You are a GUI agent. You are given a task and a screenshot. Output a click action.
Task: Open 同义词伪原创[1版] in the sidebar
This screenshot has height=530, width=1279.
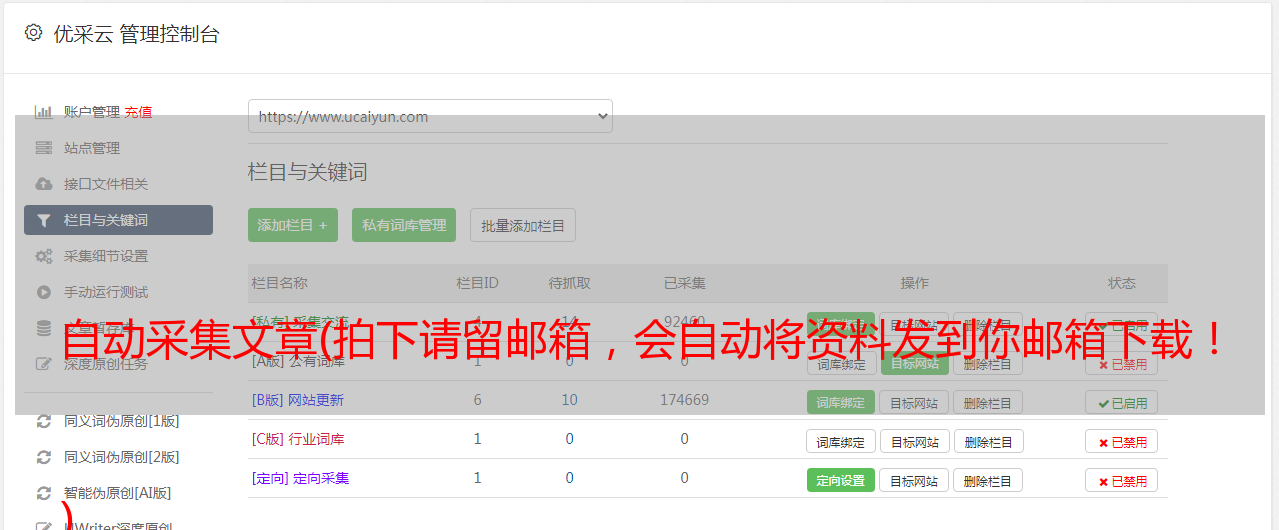[x=122, y=421]
